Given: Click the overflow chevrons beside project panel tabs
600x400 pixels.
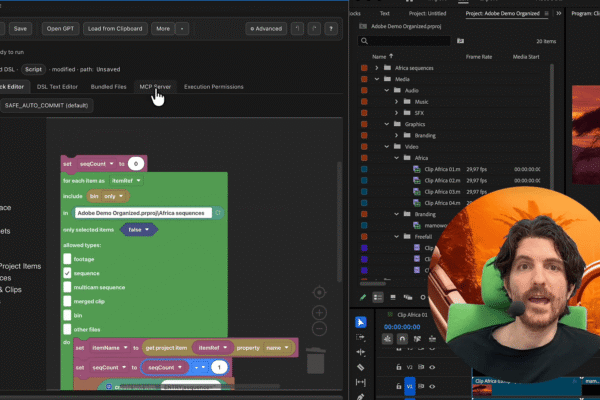Looking at the screenshot, I should [x=559, y=13].
